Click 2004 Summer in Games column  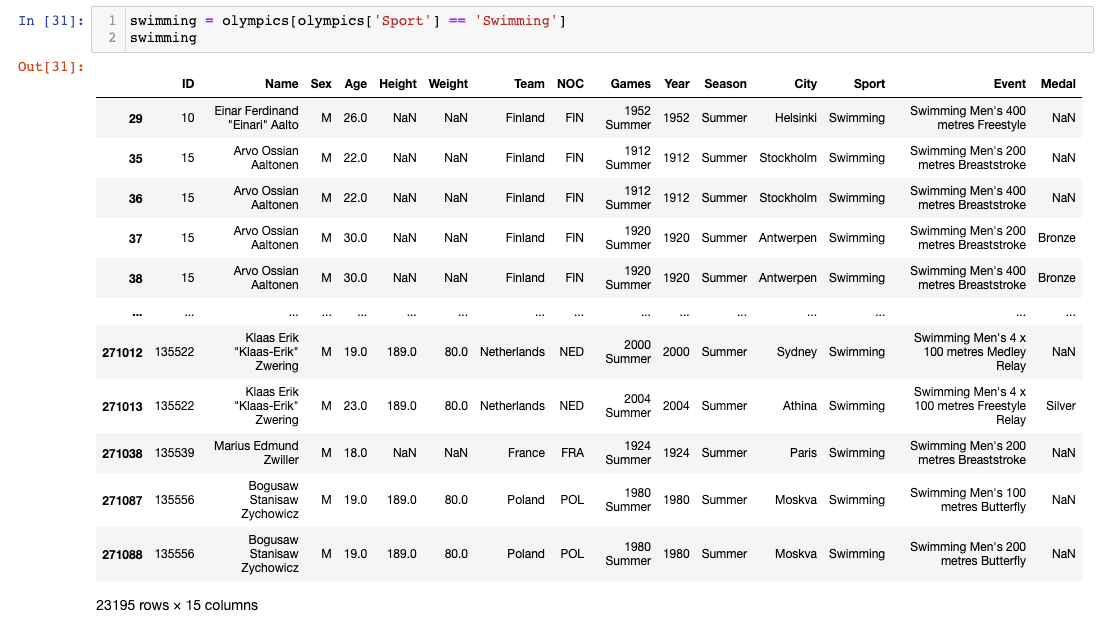pyautogui.click(x=628, y=406)
